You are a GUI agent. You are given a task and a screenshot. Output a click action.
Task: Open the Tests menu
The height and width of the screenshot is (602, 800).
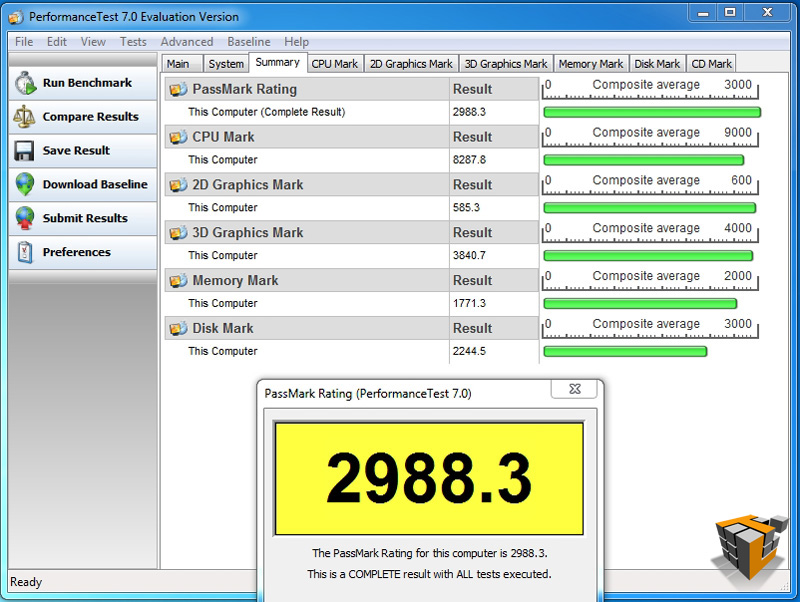coord(133,42)
